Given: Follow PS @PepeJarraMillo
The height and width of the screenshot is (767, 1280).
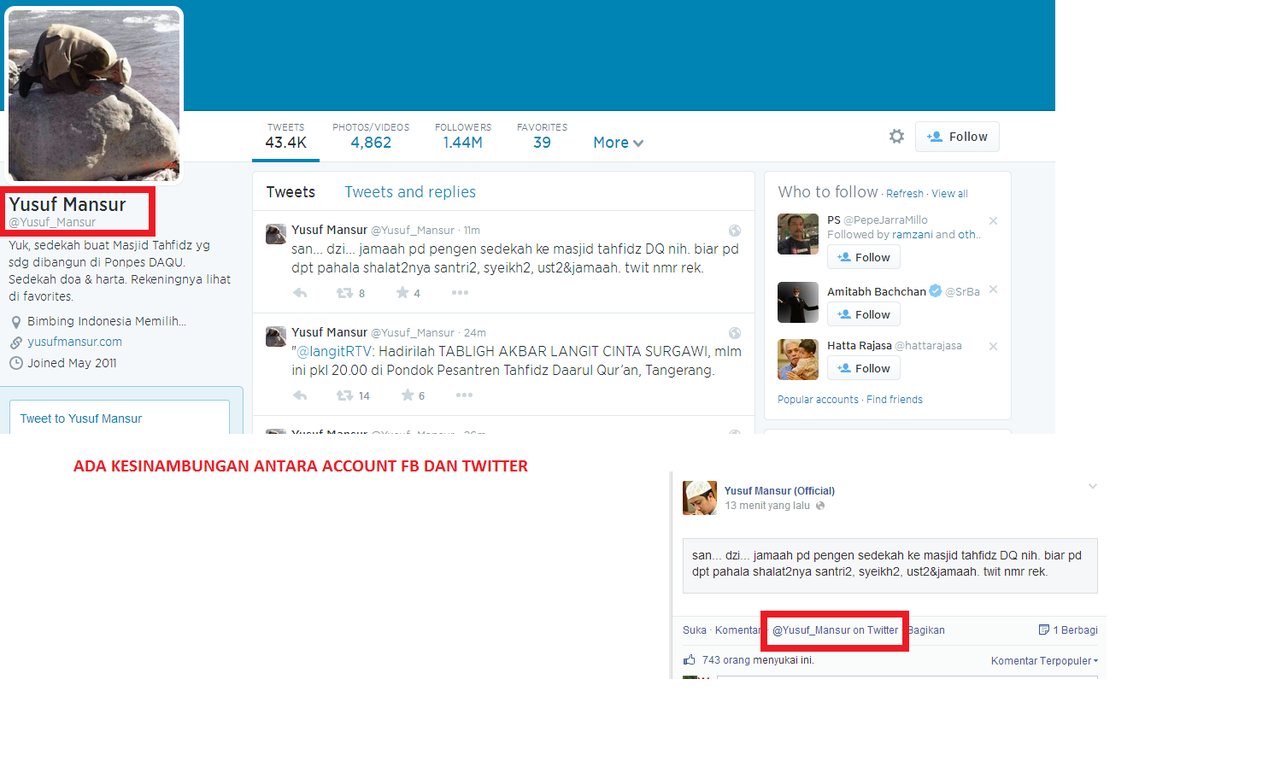Looking at the screenshot, I should point(863,257).
